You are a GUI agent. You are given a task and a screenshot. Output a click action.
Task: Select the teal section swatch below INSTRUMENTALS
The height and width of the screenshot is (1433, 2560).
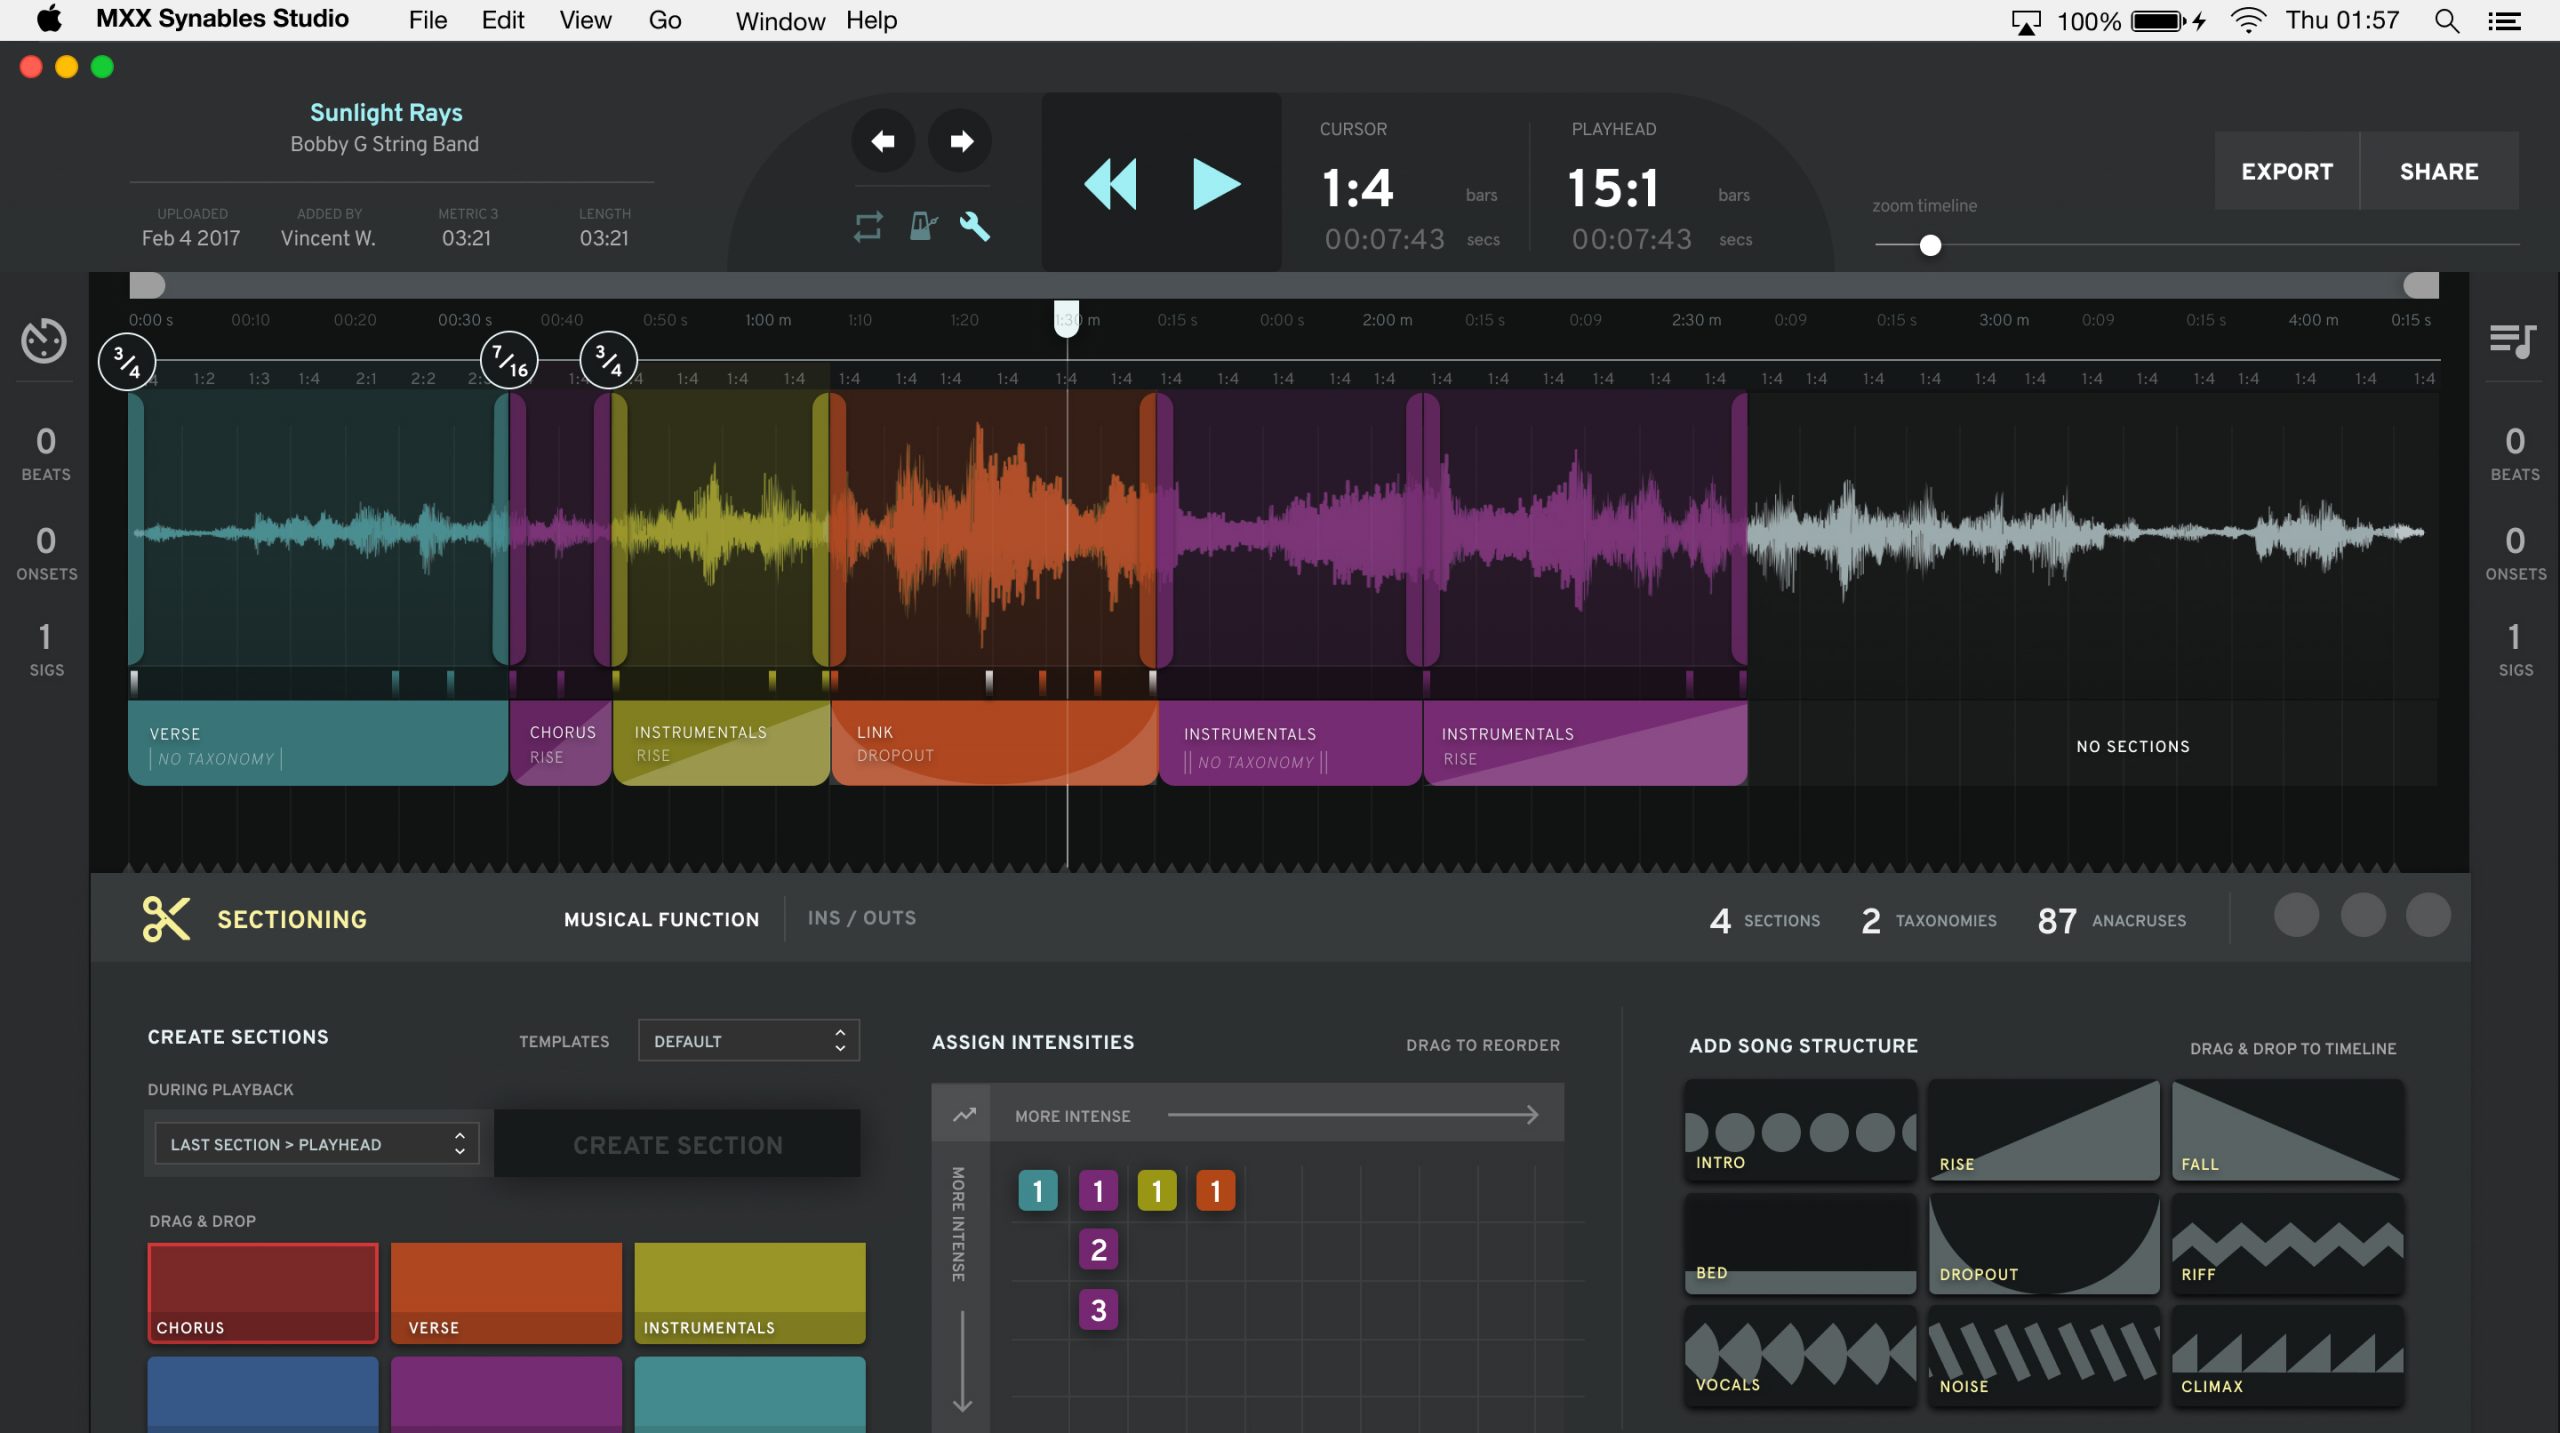(750, 1394)
